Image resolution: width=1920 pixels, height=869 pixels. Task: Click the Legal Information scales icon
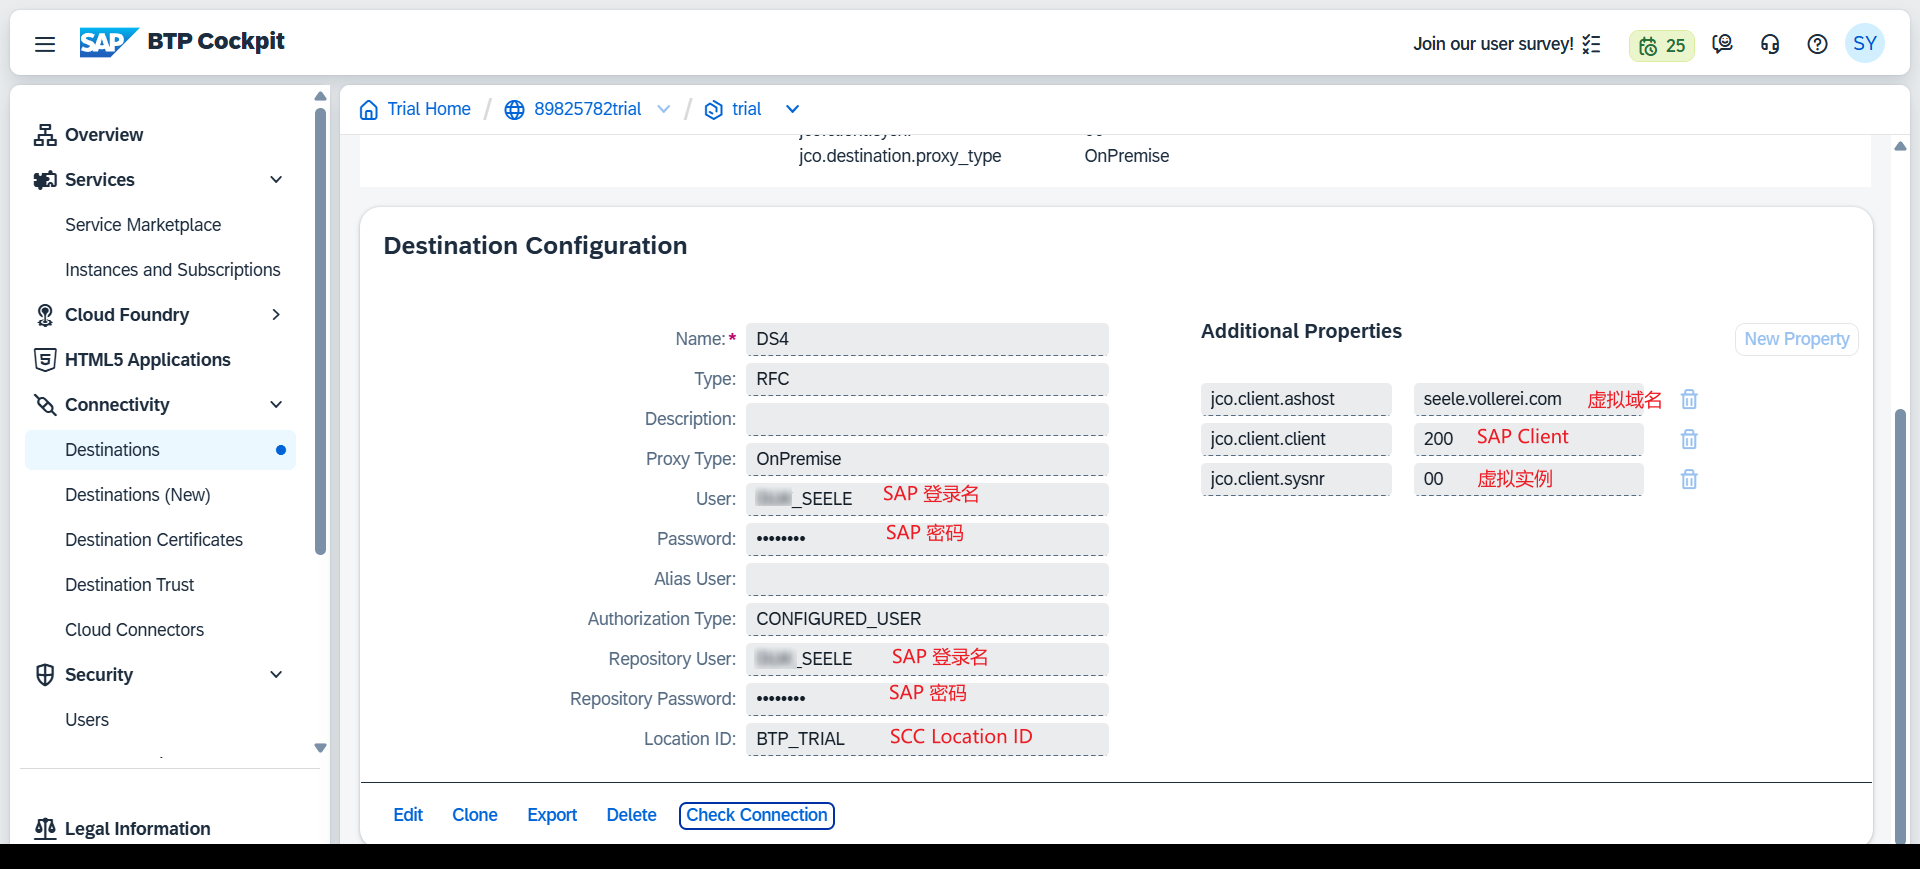45,829
